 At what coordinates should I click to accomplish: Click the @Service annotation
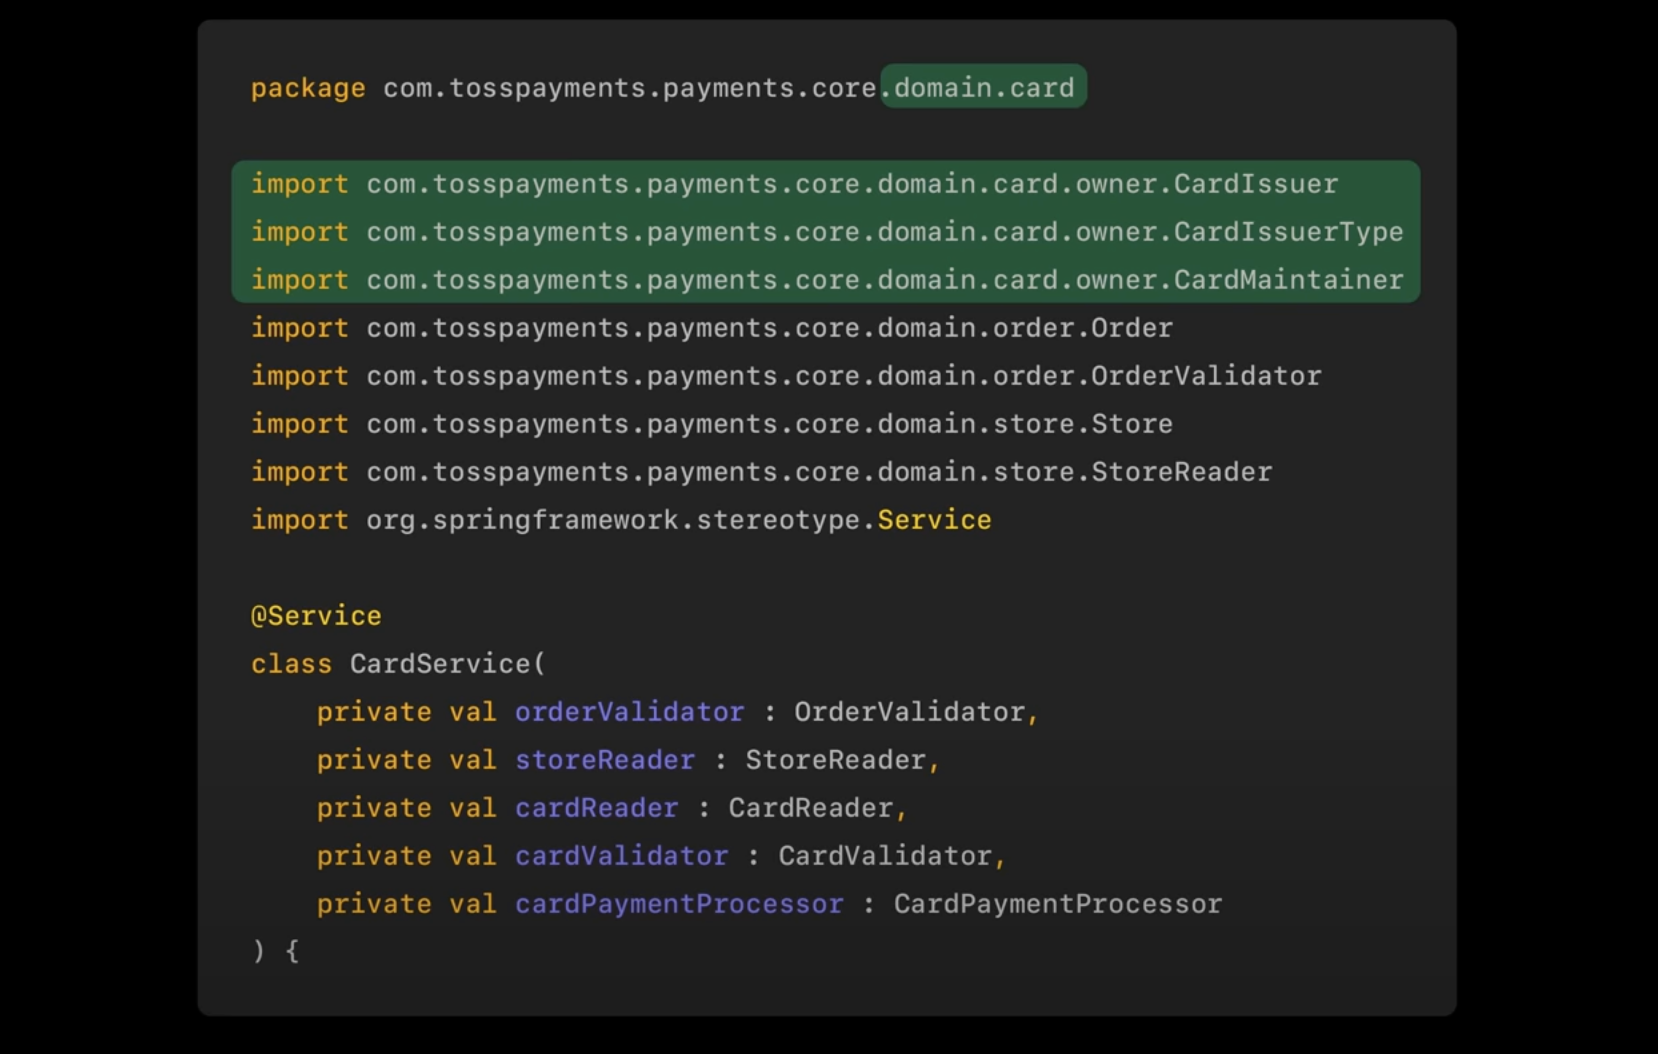pyautogui.click(x=316, y=616)
